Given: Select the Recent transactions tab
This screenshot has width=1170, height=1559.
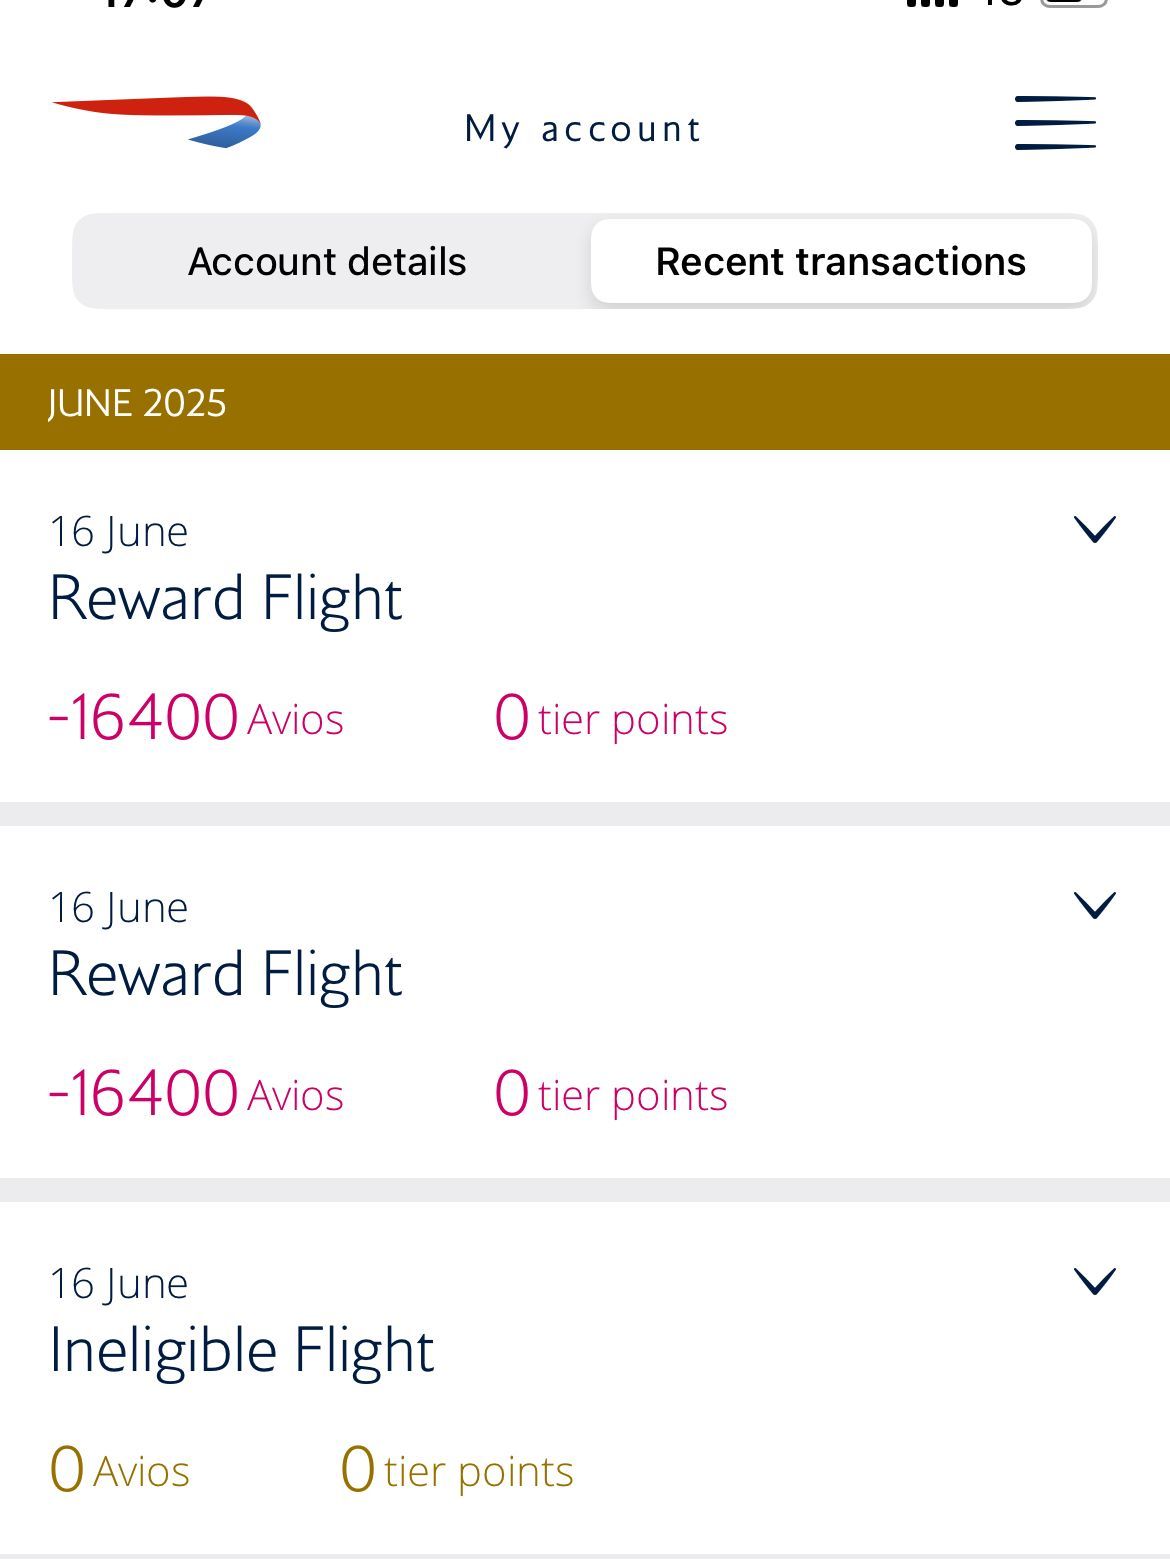Looking at the screenshot, I should (x=841, y=262).
